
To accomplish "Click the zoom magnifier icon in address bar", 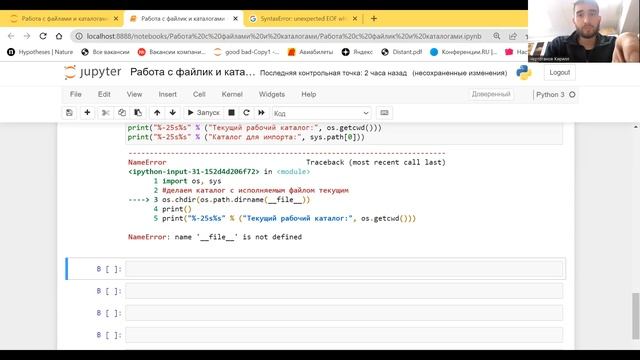I will click(496, 36).
